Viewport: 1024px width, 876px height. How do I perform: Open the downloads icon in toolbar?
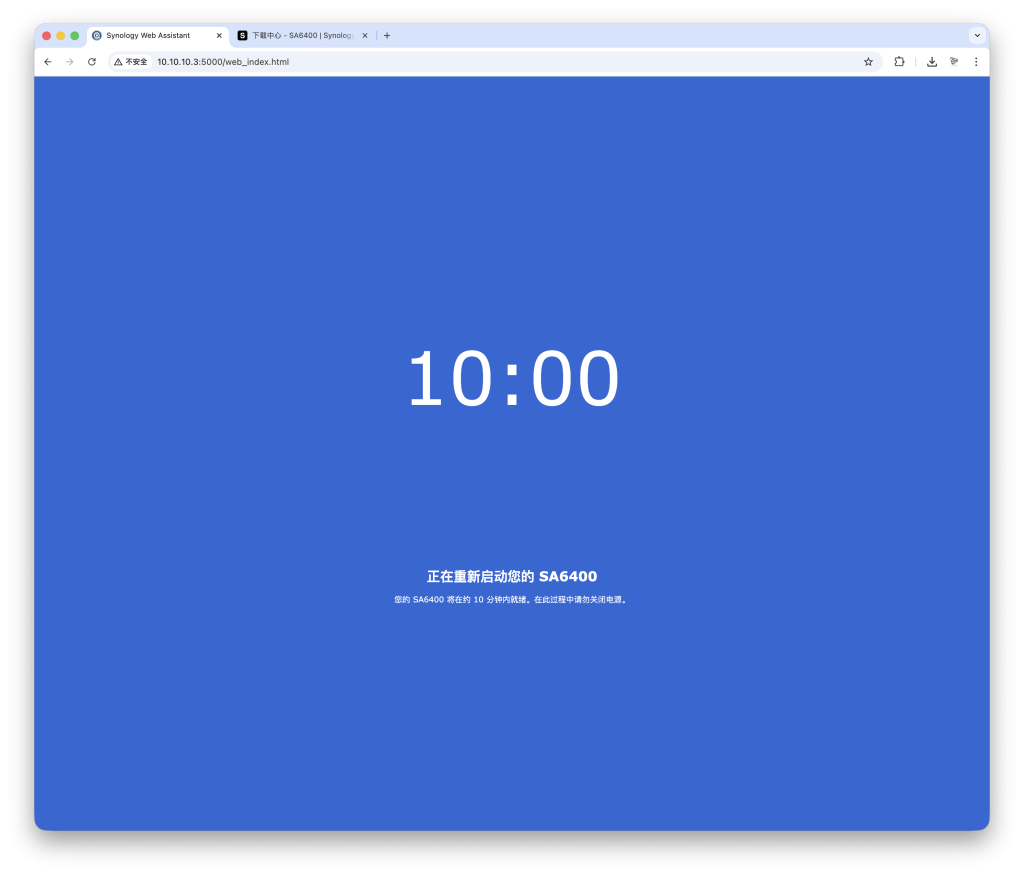932,62
